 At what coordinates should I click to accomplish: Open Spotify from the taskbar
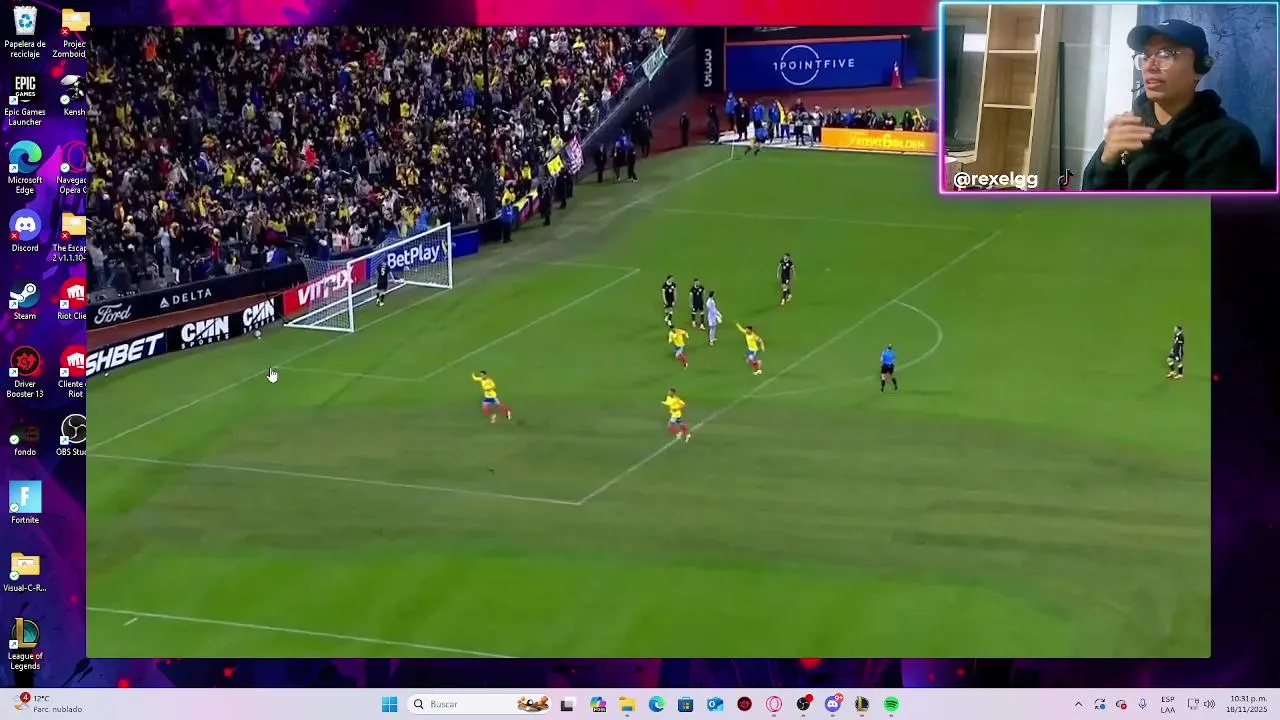(891, 704)
